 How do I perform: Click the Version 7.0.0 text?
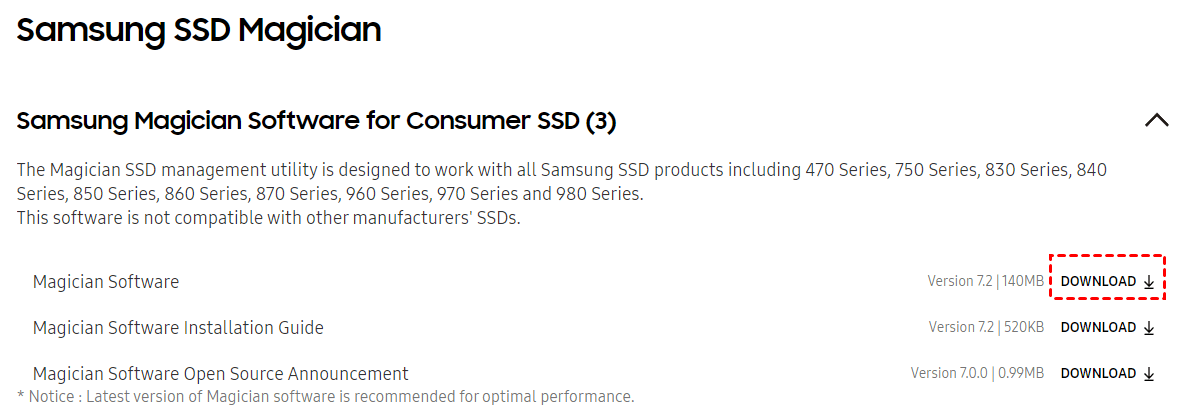point(950,374)
